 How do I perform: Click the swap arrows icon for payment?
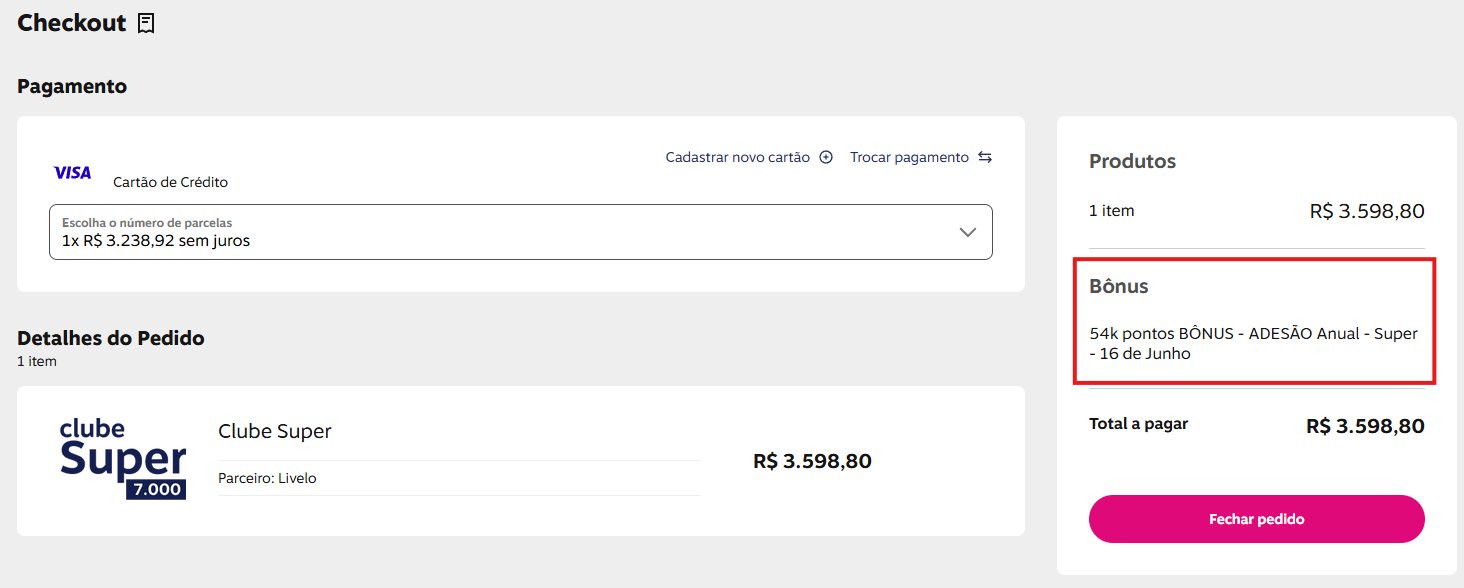(985, 157)
